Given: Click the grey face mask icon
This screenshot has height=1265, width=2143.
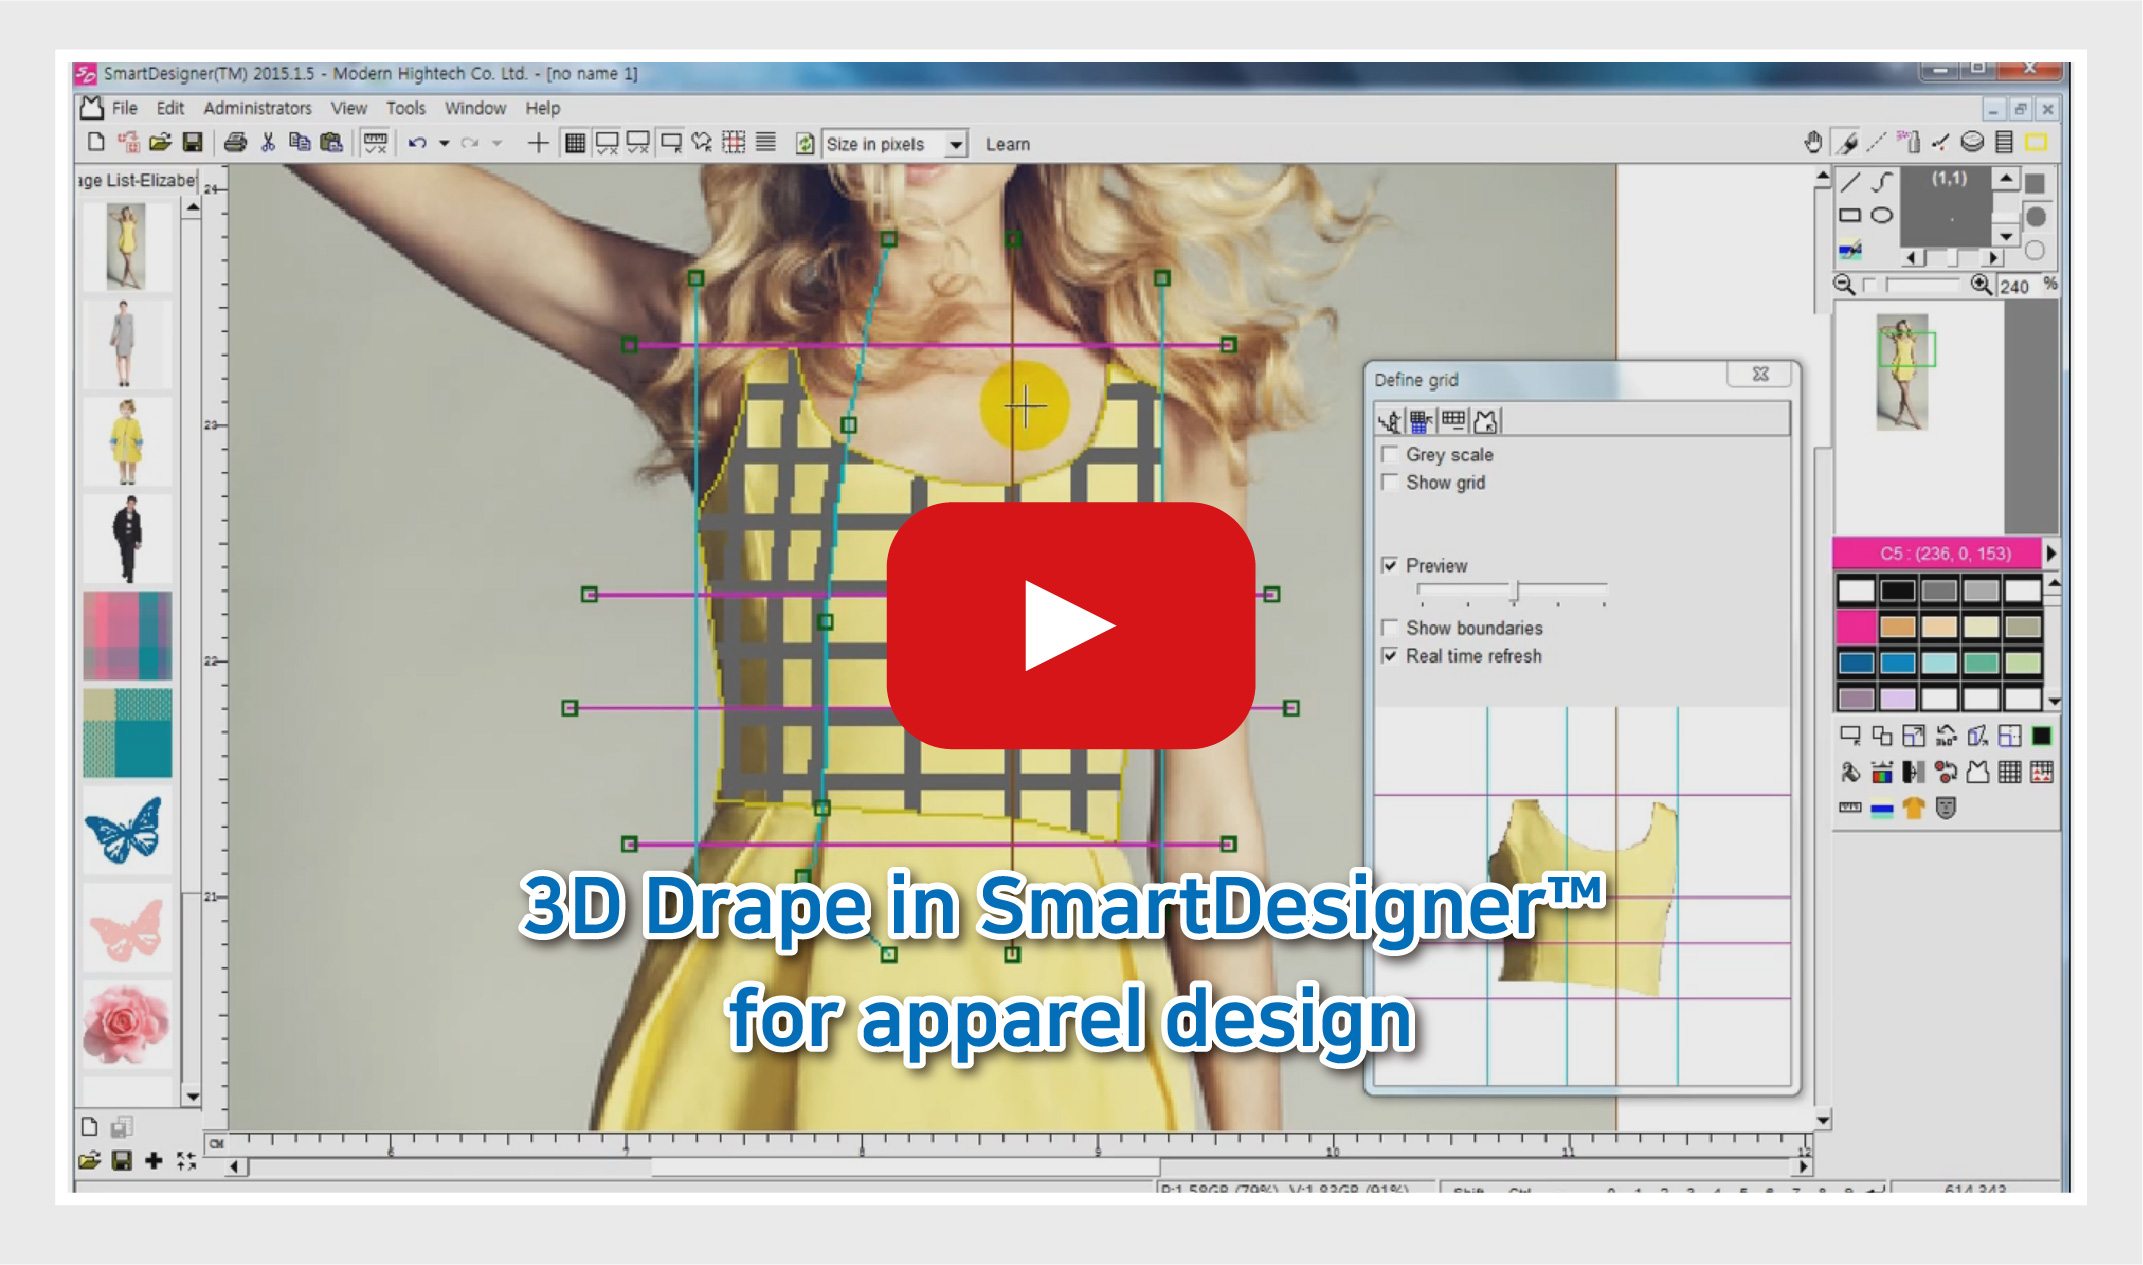Looking at the screenshot, I should coord(1946,807).
